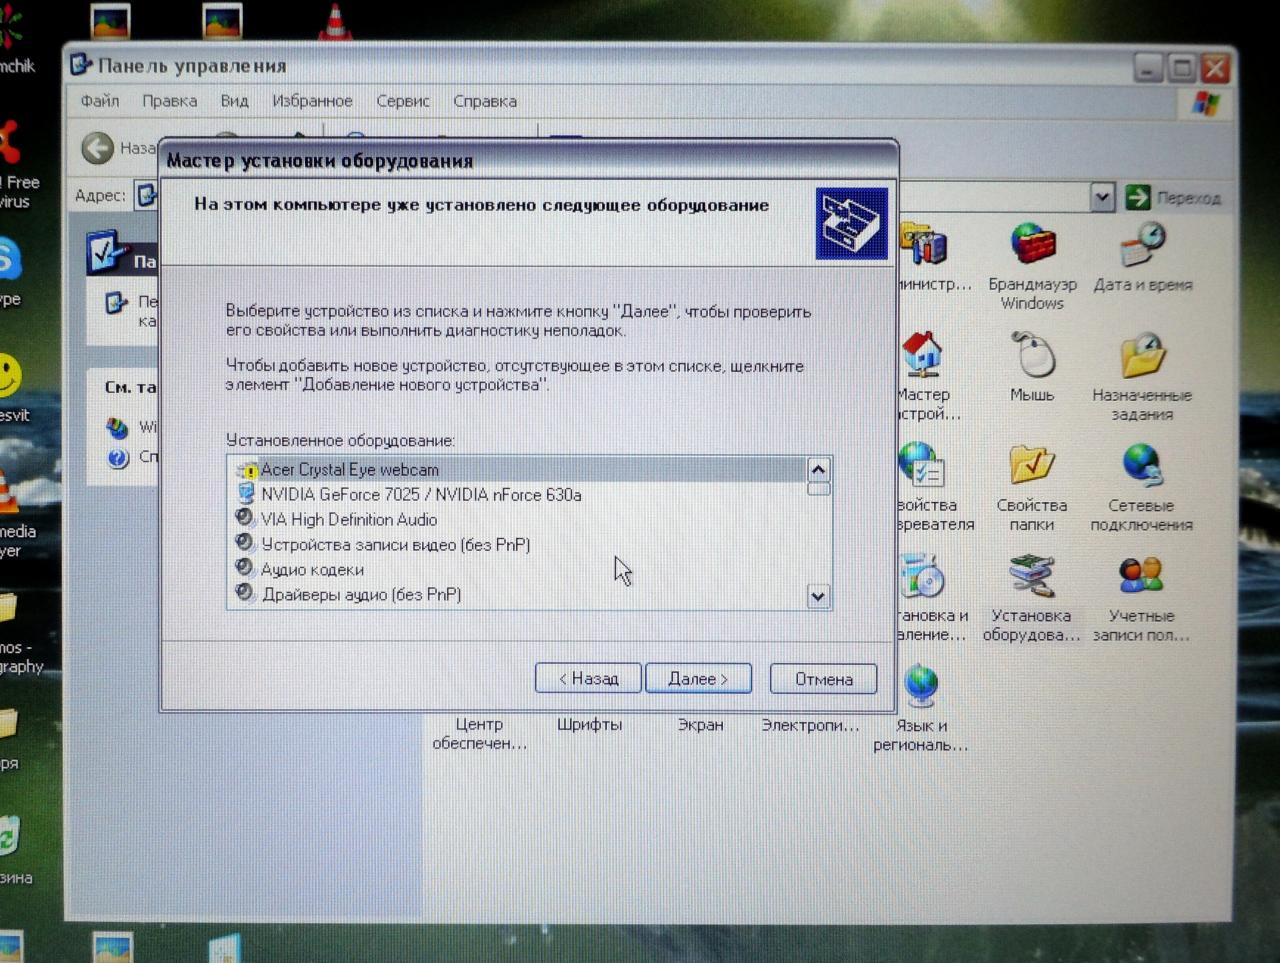1280x963 pixels.
Task: Select Acer Crystal Eye webcam in list
Action: tap(349, 470)
